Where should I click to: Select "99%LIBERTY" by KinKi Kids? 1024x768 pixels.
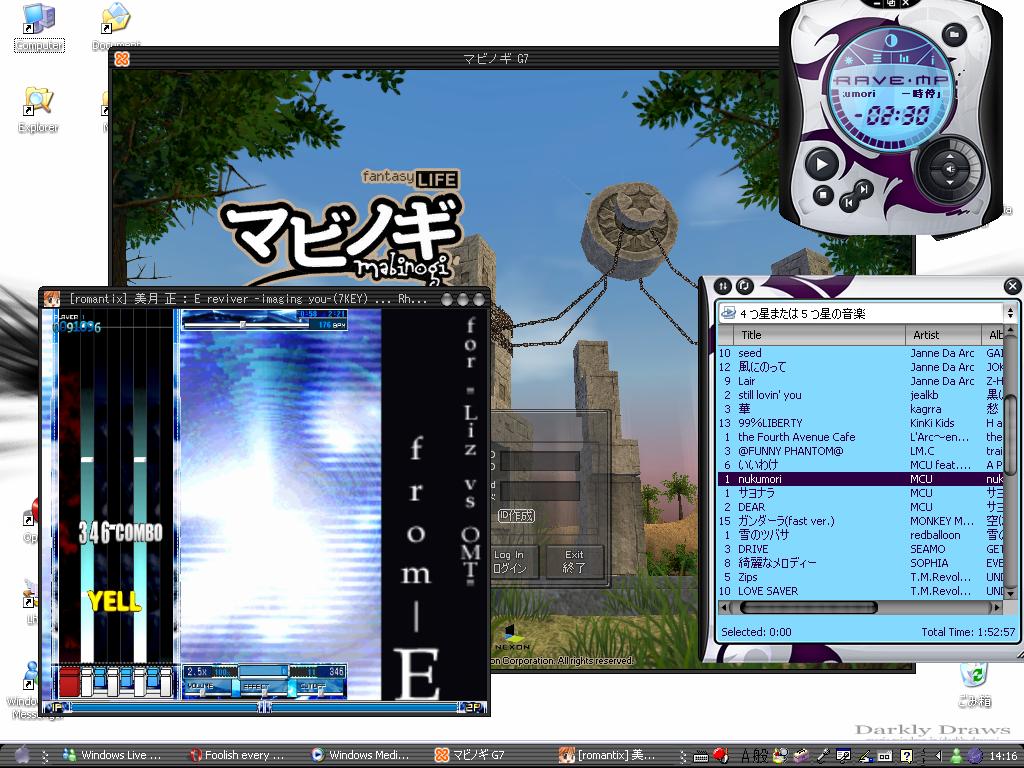pos(861,423)
